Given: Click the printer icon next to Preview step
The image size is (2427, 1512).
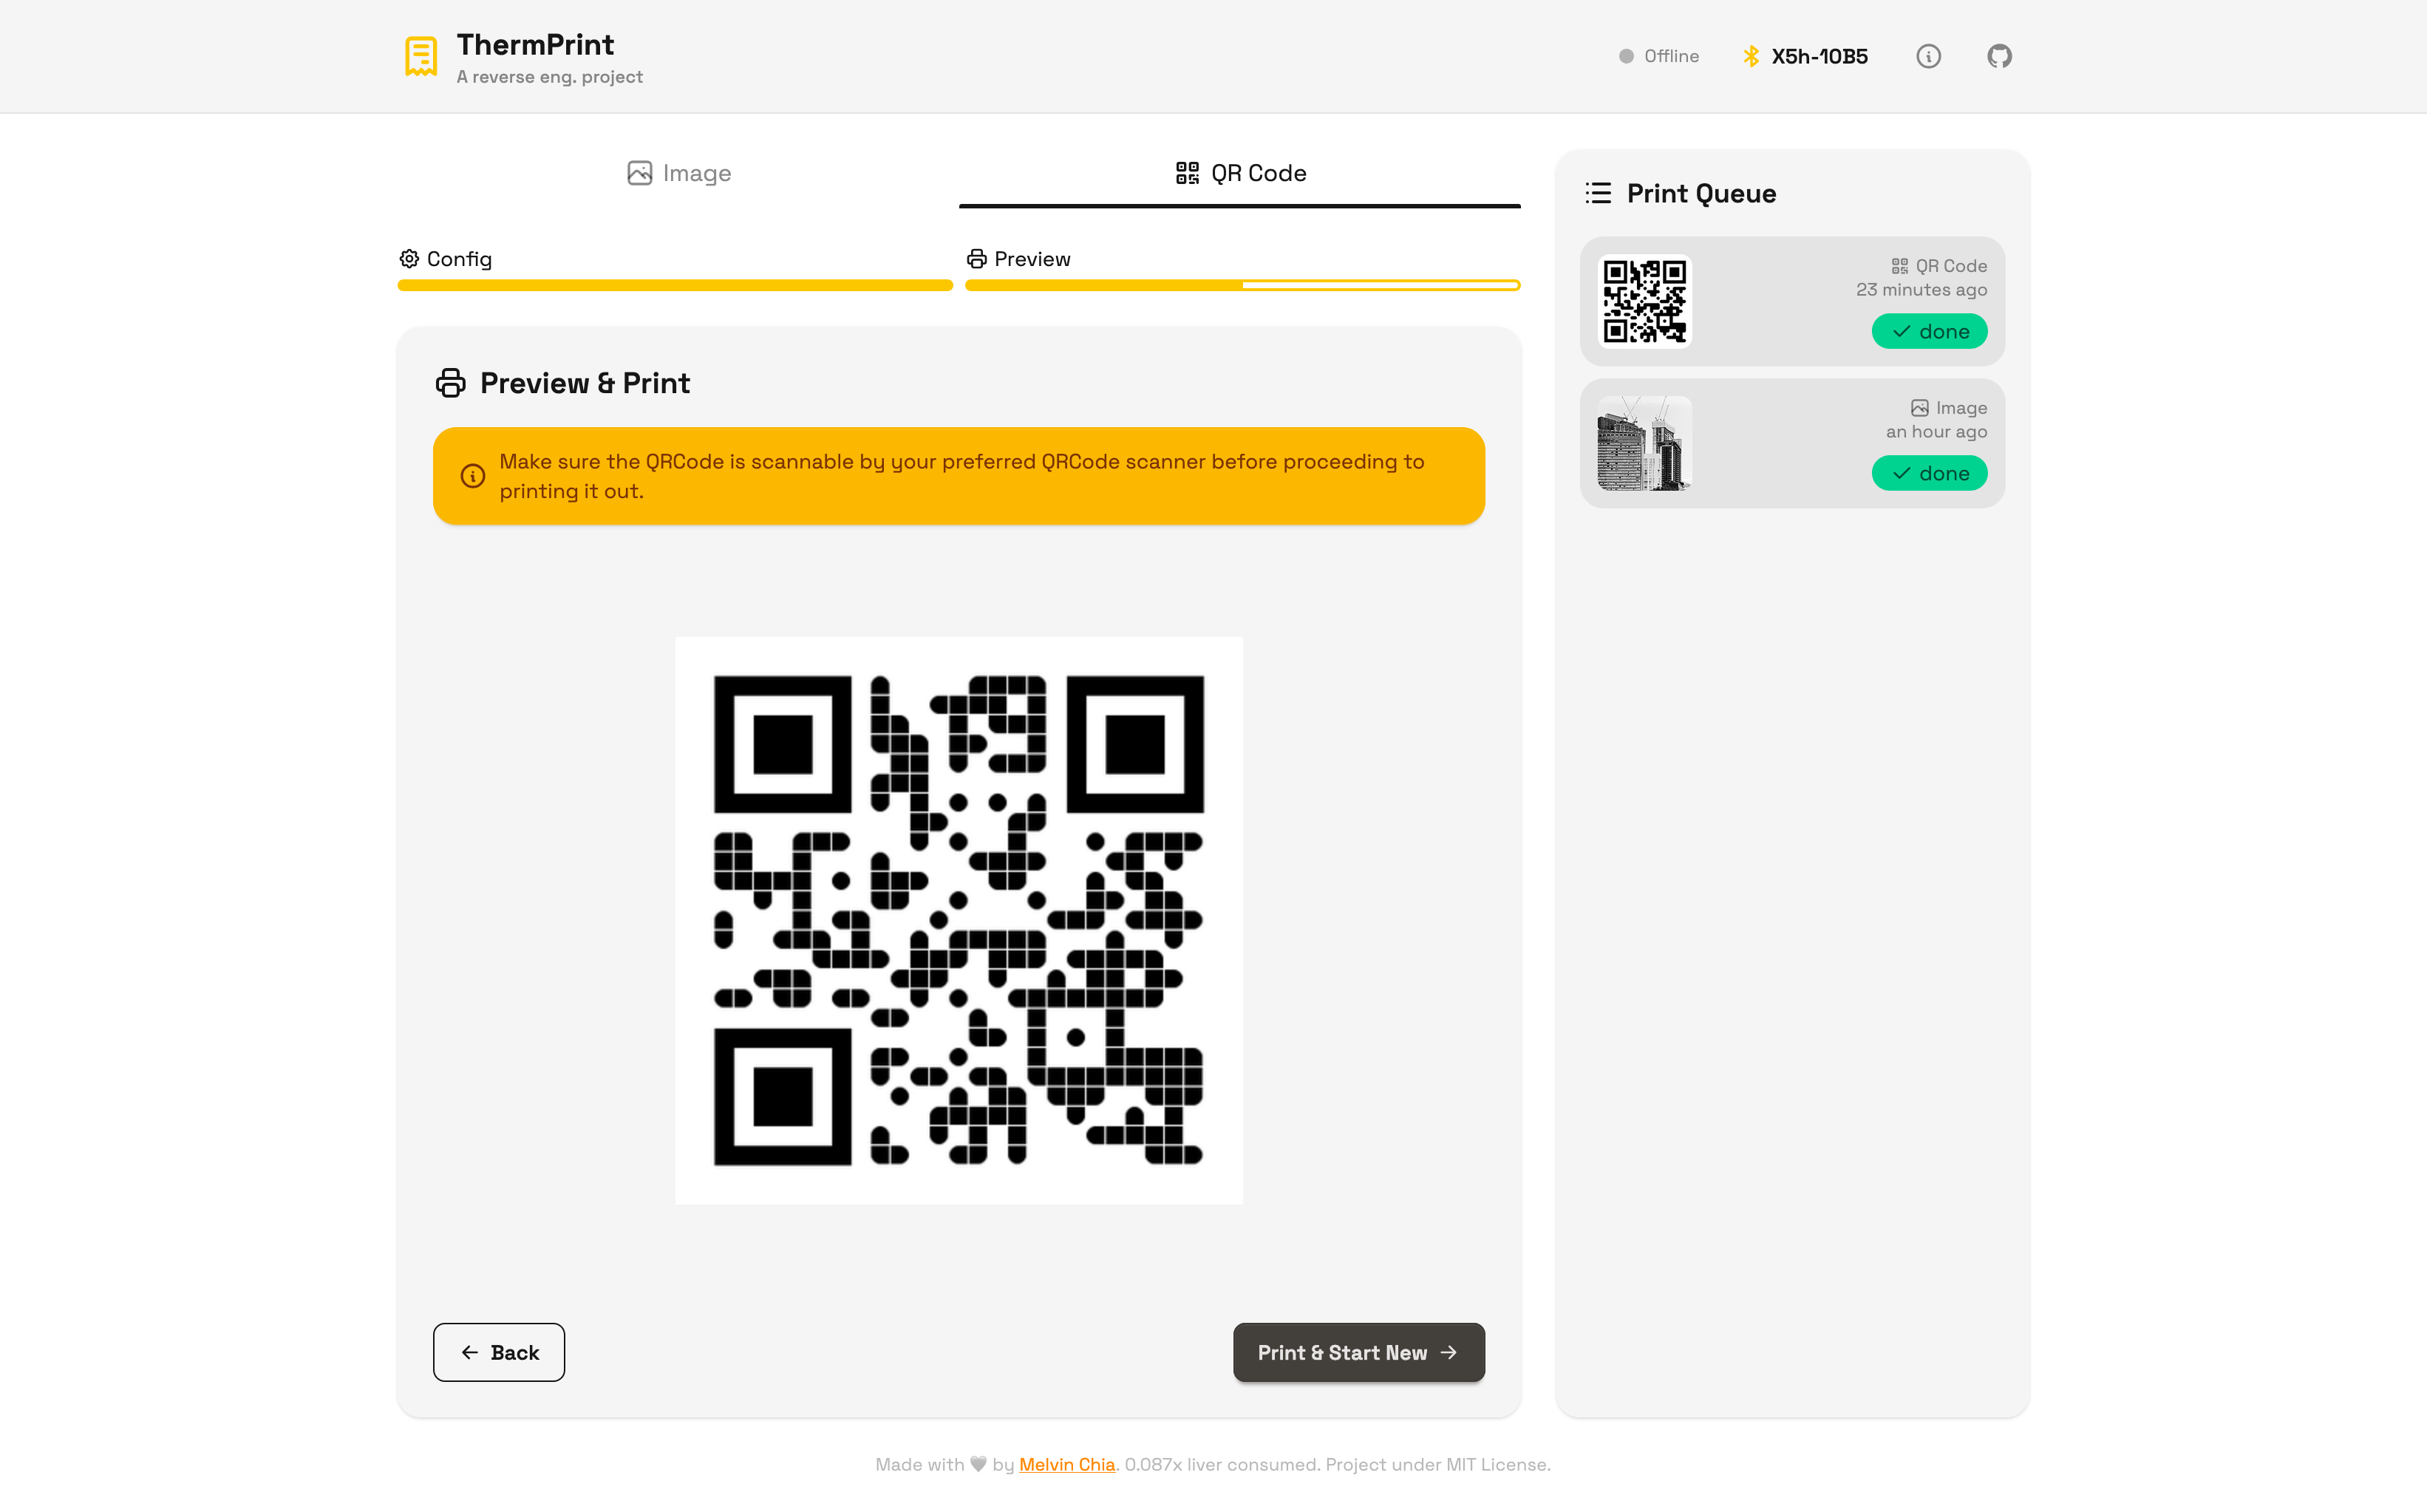Looking at the screenshot, I should pos(976,259).
